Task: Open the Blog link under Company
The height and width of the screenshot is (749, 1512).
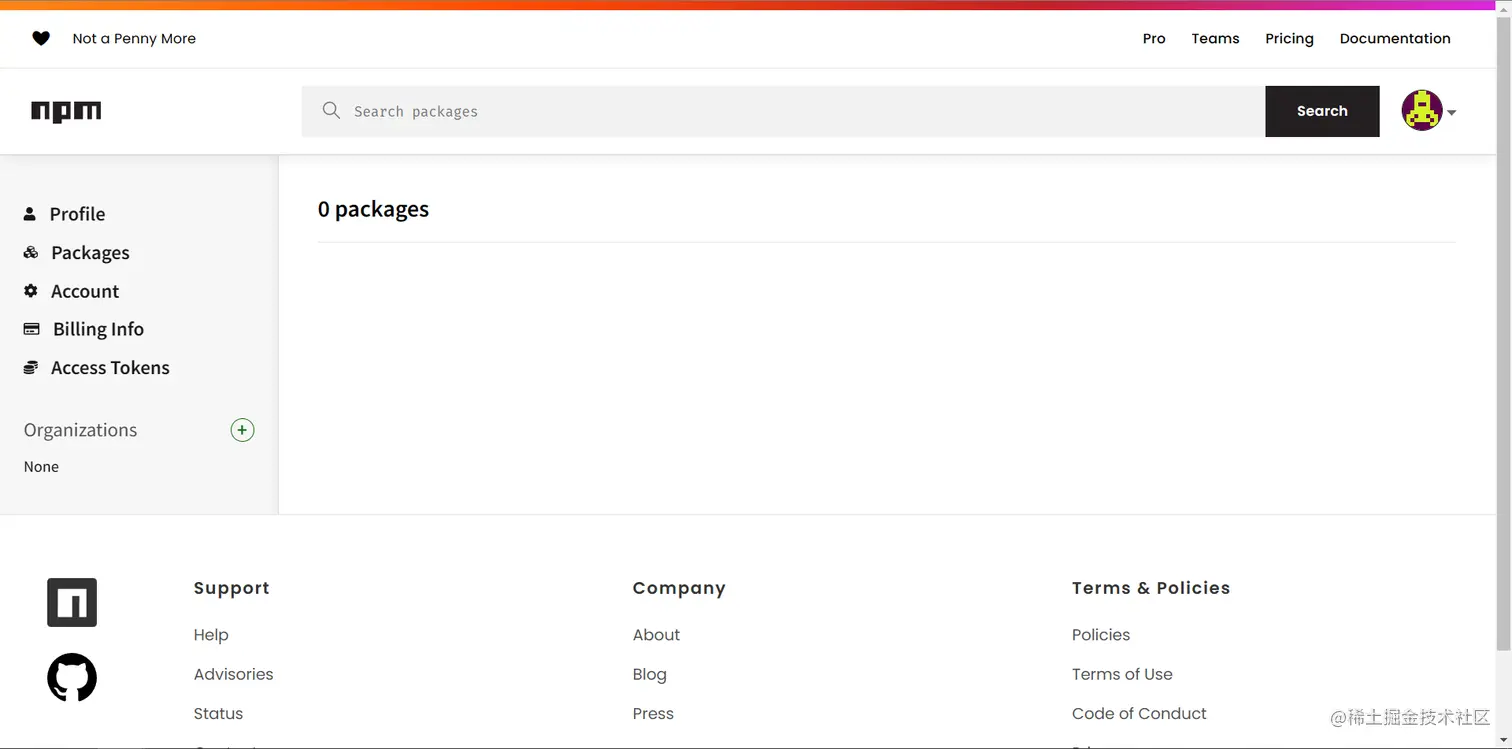Action: click(649, 674)
